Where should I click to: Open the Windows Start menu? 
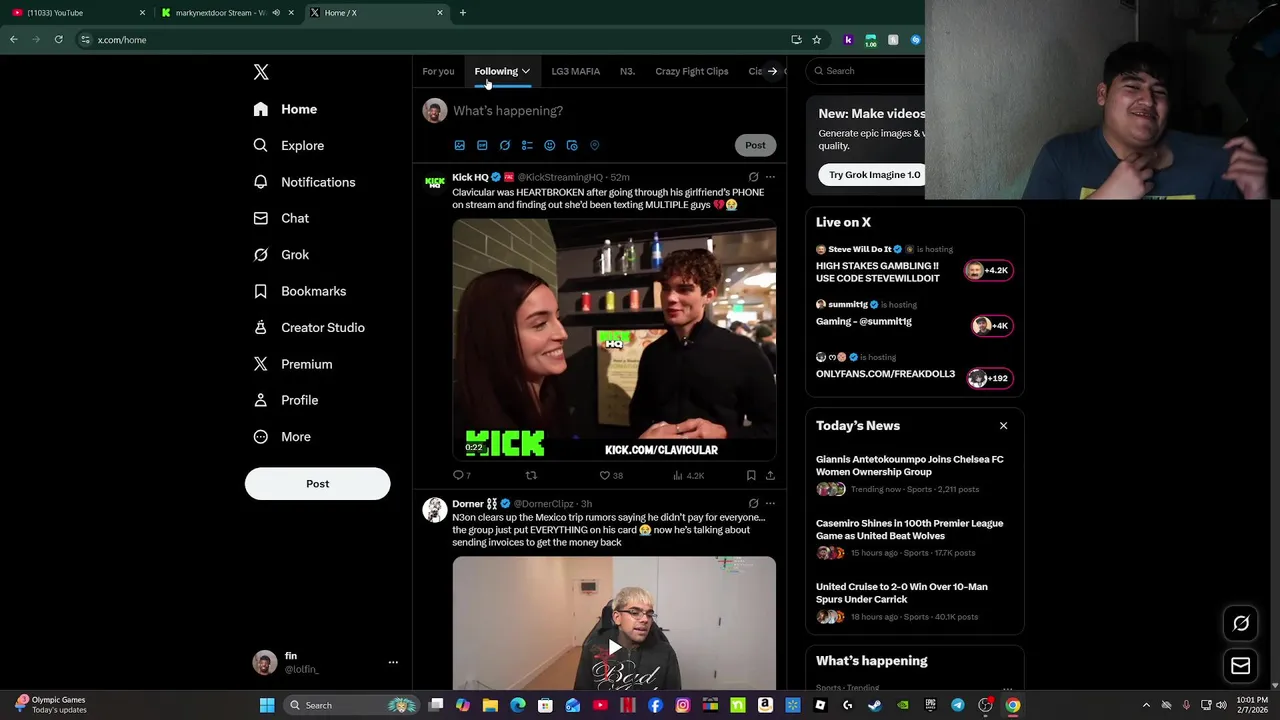267,706
